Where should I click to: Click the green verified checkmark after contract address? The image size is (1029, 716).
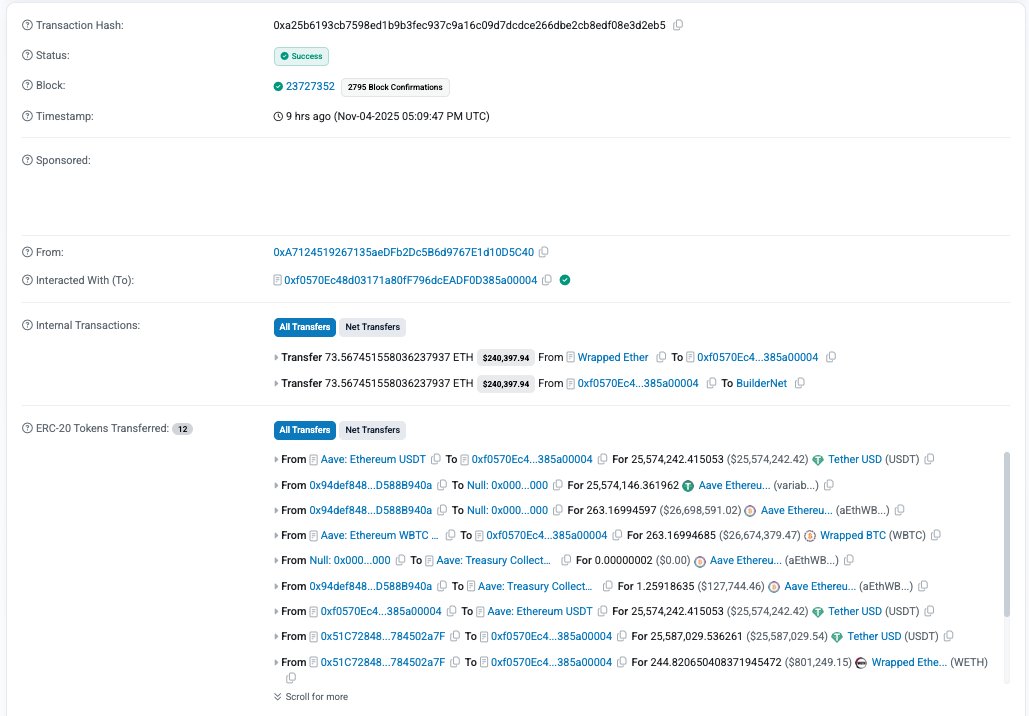point(564,280)
